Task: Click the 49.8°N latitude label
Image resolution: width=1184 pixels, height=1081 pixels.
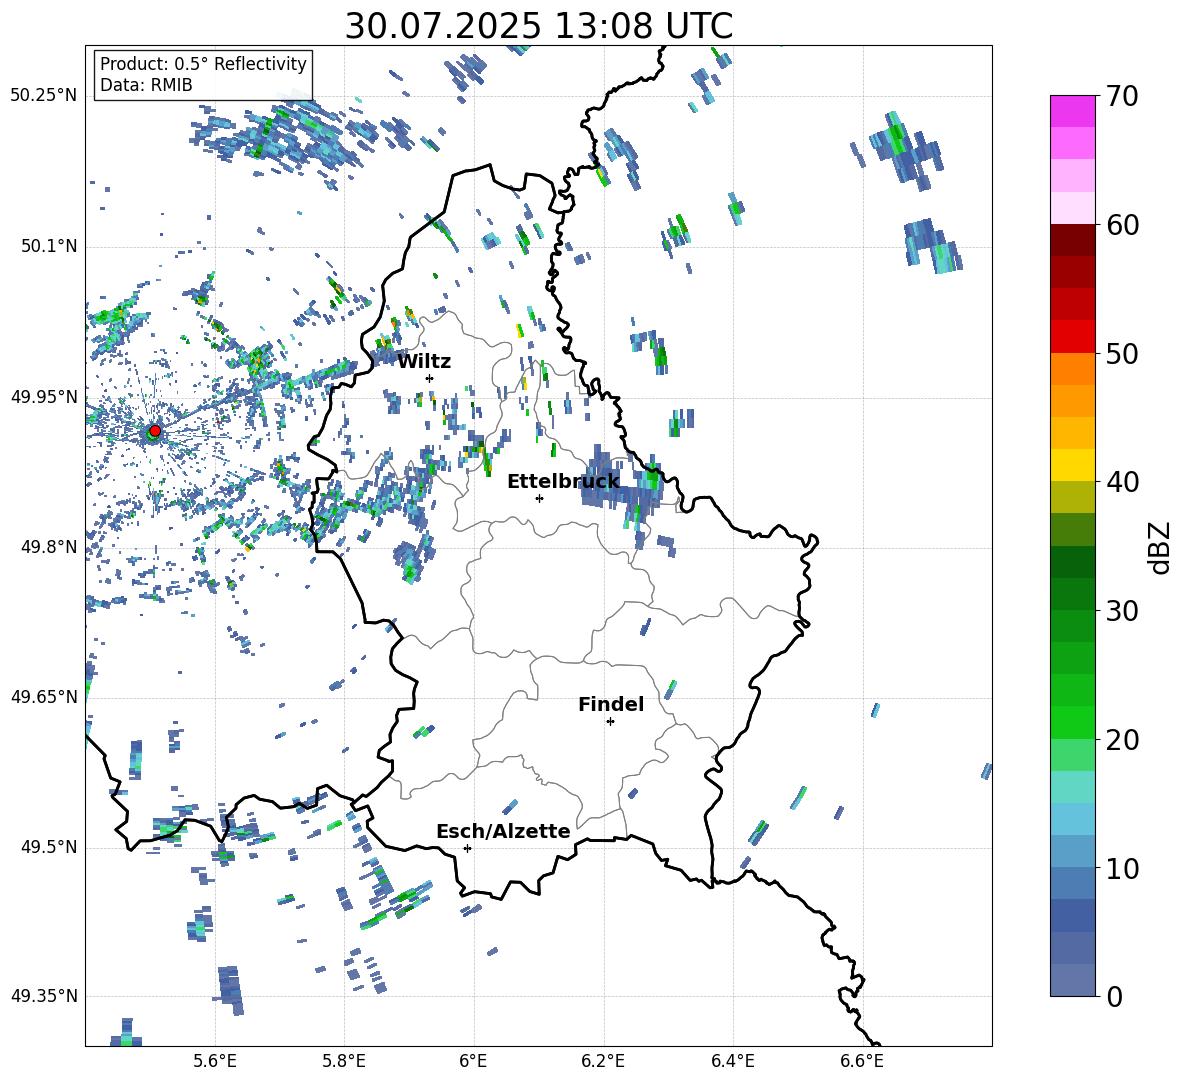Action: [x=48, y=547]
